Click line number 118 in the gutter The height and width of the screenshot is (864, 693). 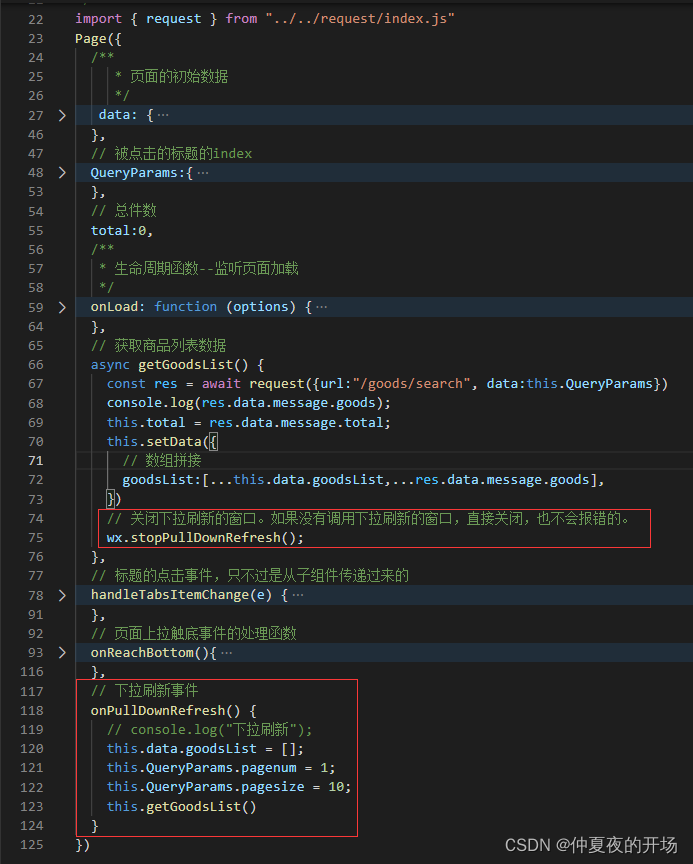32,710
